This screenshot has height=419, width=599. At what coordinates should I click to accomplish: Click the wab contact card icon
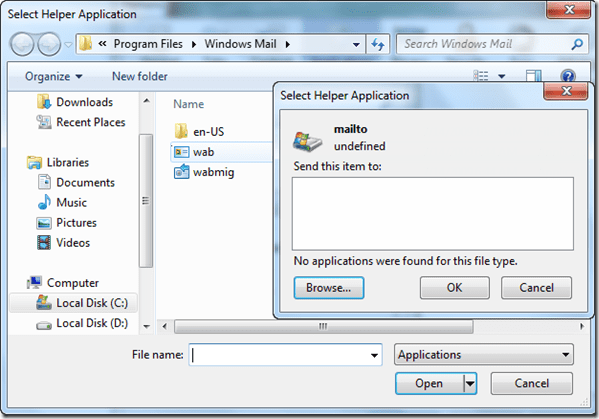click(x=181, y=152)
